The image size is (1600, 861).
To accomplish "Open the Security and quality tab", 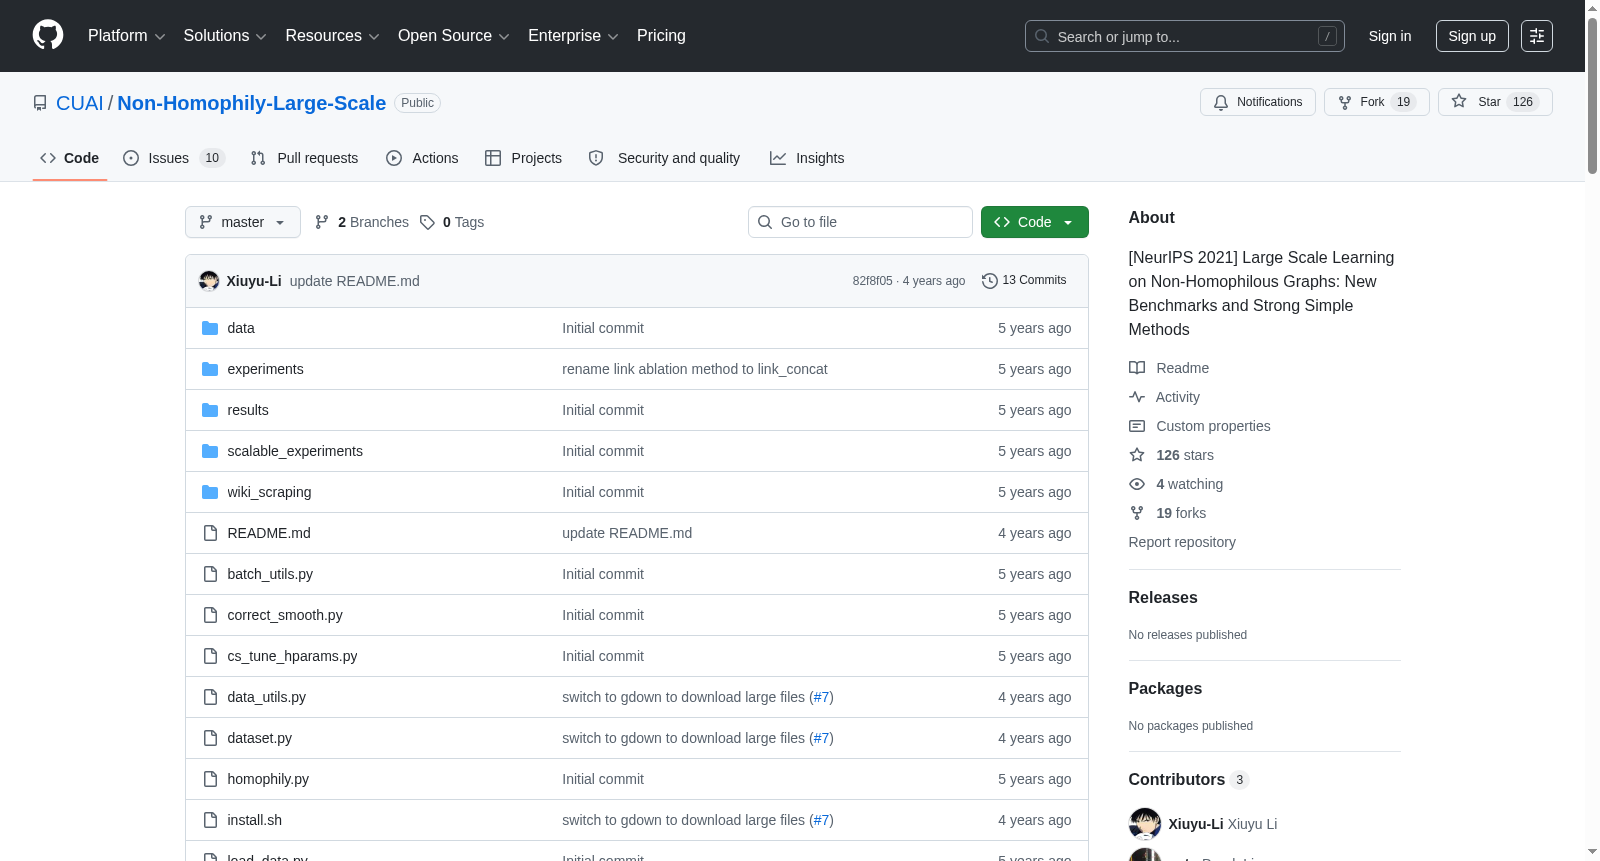I will click(x=664, y=158).
